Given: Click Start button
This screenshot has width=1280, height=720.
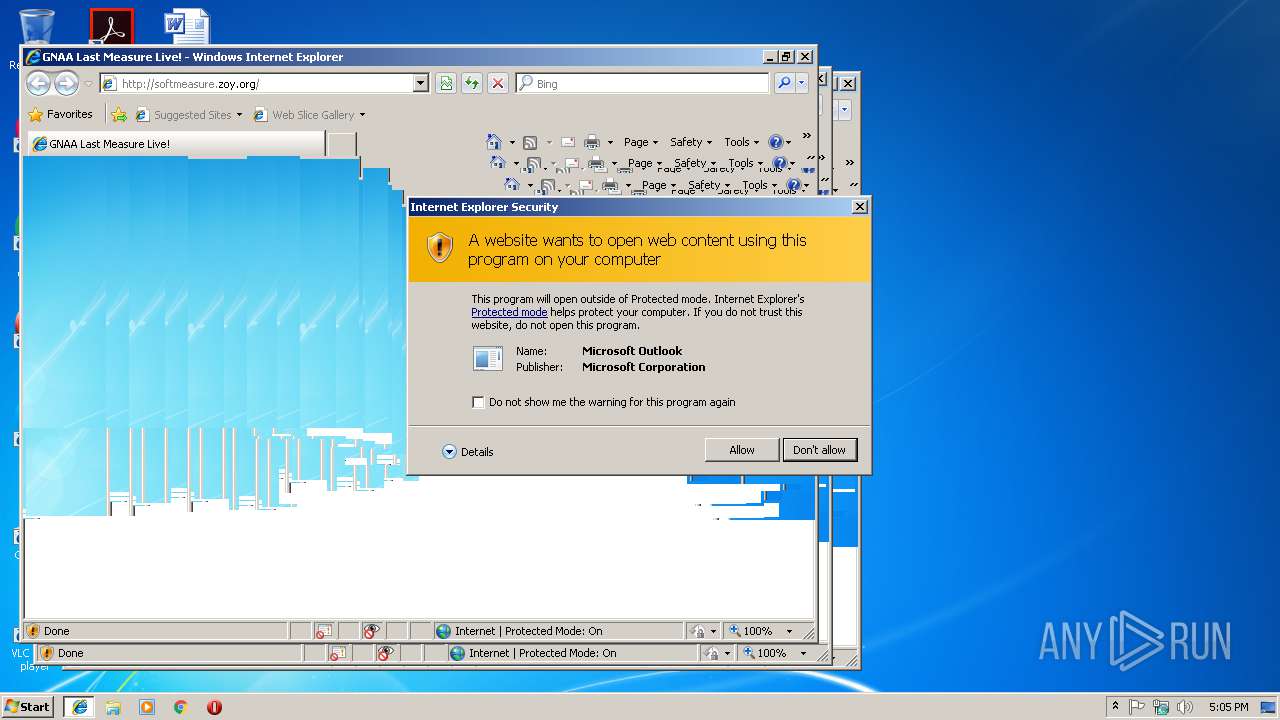Looking at the screenshot, I should (x=28, y=707).
